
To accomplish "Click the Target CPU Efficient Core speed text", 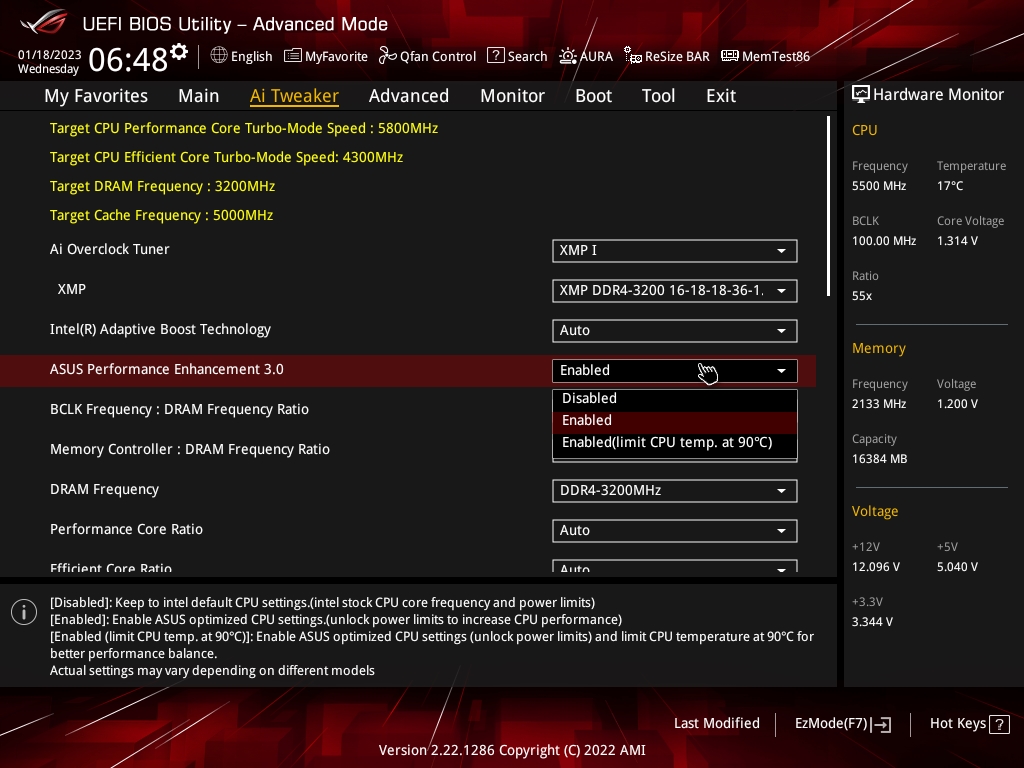I will coord(227,157).
